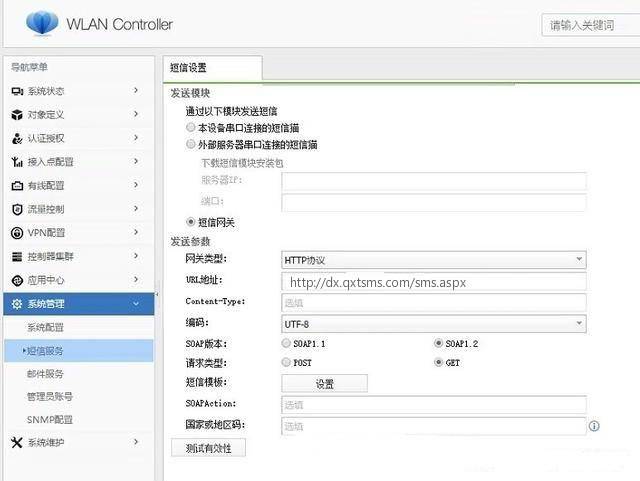
Task: Select the SOAP1.1 radio button
Action: tap(287, 343)
